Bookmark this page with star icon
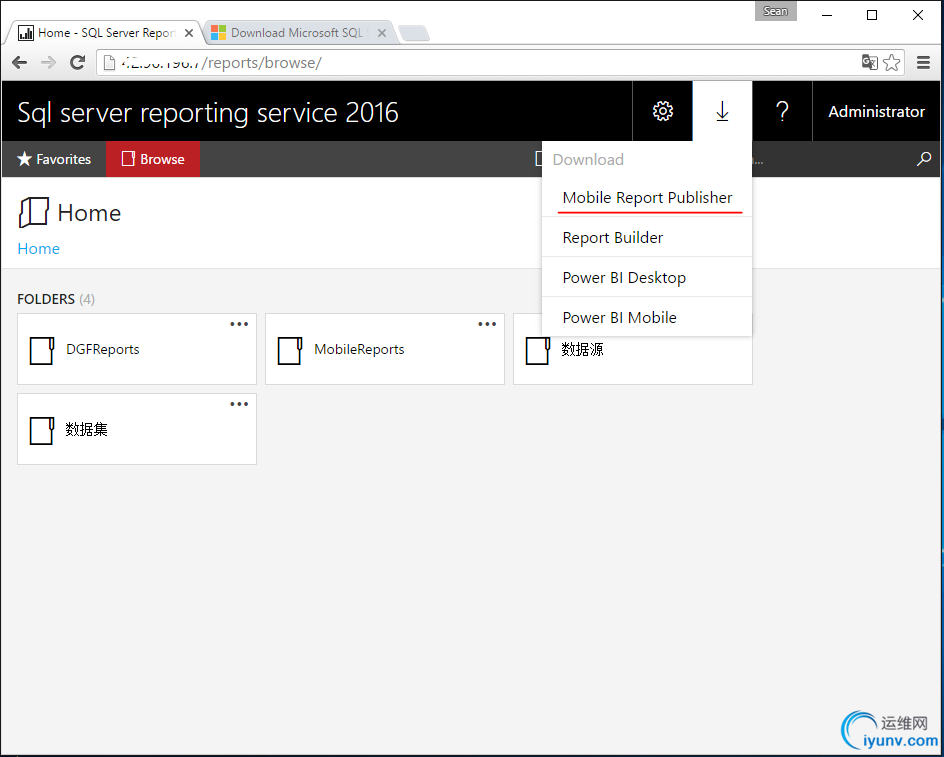 point(892,62)
